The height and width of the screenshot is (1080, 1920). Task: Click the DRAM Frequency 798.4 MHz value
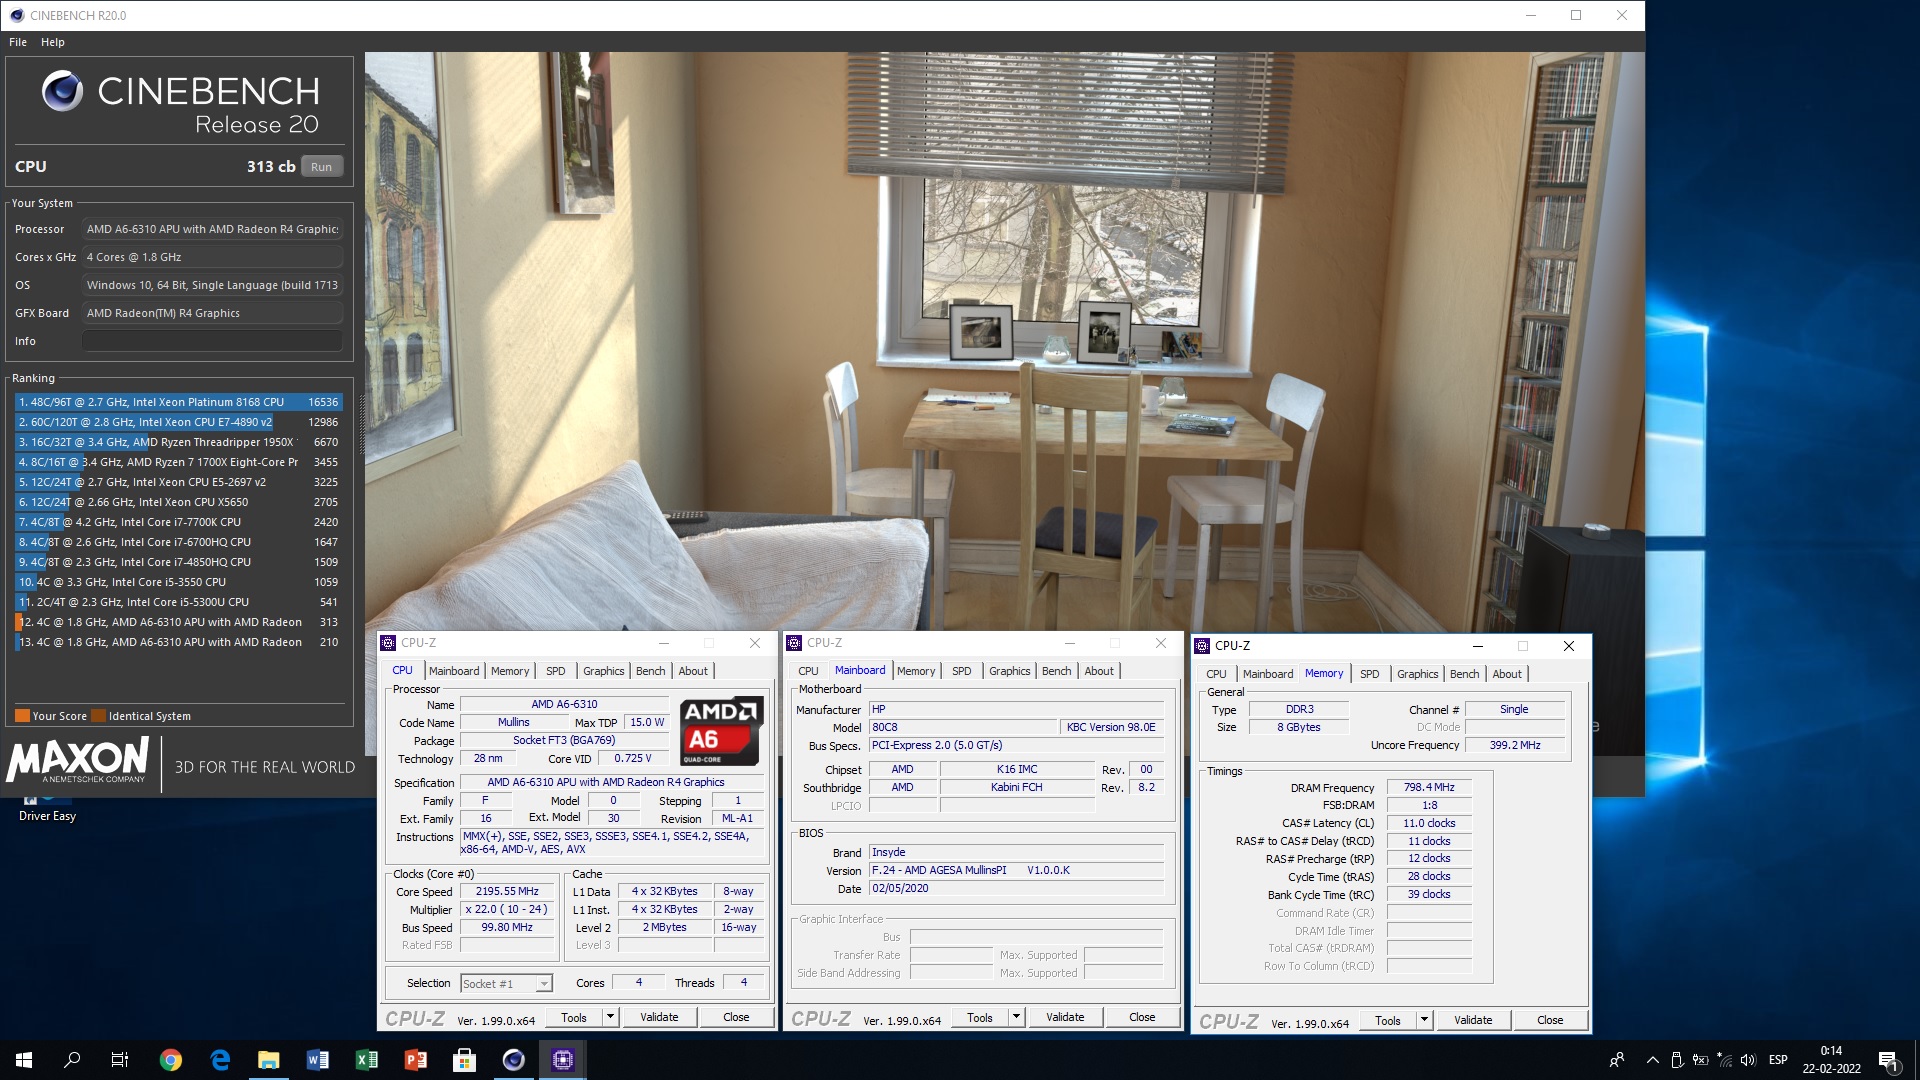pyautogui.click(x=1429, y=787)
